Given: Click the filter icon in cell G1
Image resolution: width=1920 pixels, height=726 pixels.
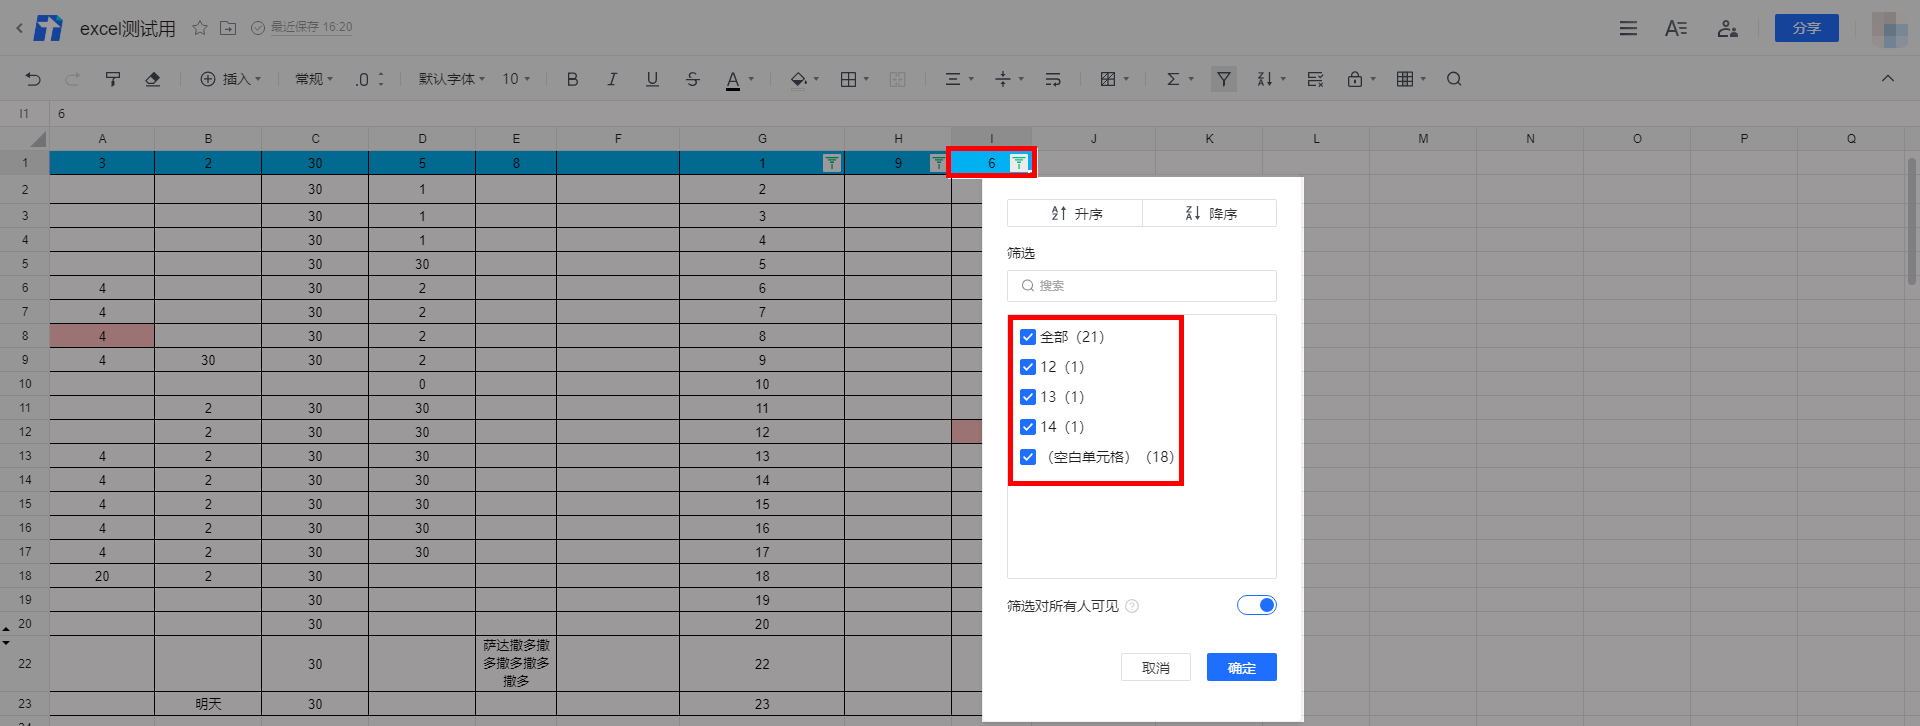Looking at the screenshot, I should [831, 163].
